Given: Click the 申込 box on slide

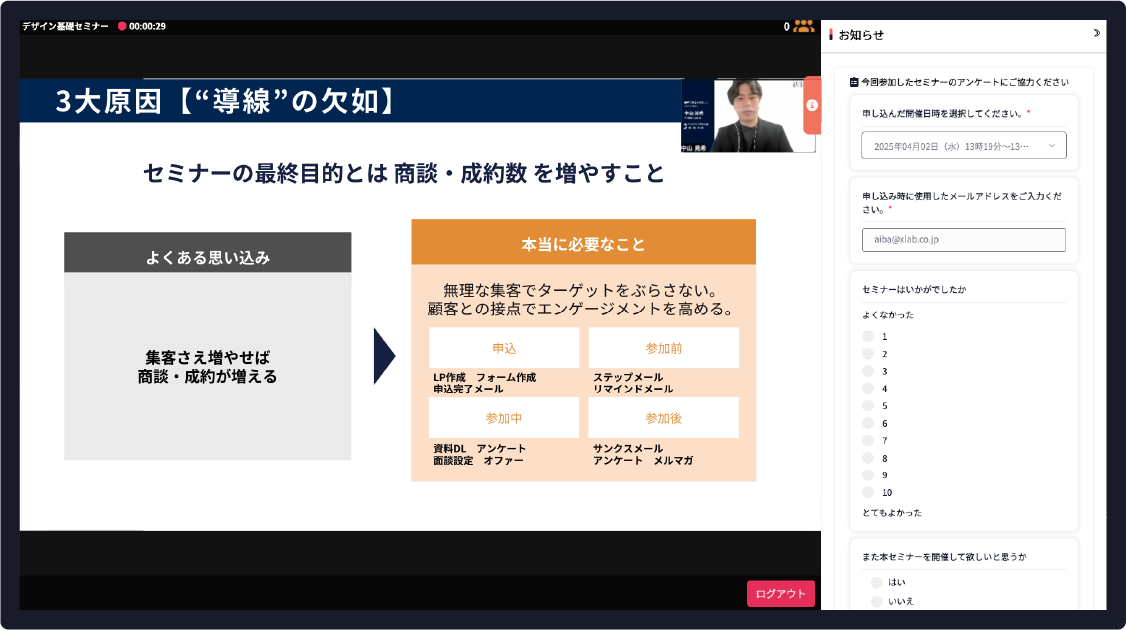Looking at the screenshot, I should click(504, 348).
